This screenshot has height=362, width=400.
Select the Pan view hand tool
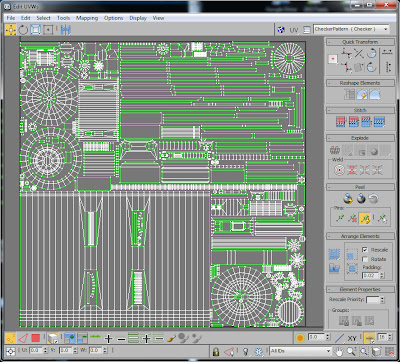[x=339, y=351]
